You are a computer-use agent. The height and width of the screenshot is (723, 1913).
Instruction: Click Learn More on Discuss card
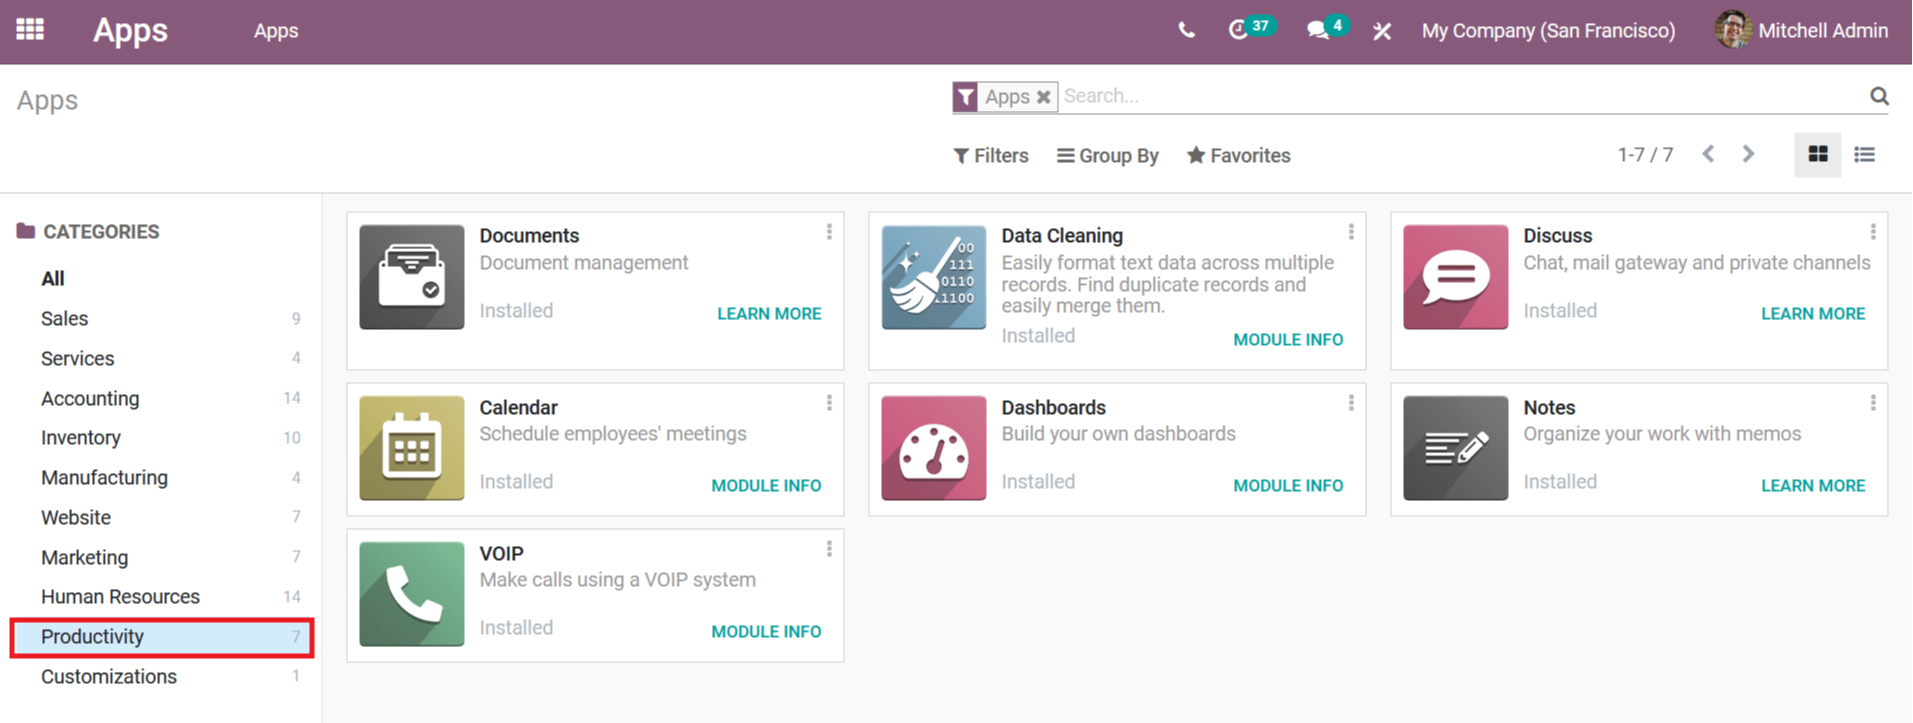tap(1813, 314)
